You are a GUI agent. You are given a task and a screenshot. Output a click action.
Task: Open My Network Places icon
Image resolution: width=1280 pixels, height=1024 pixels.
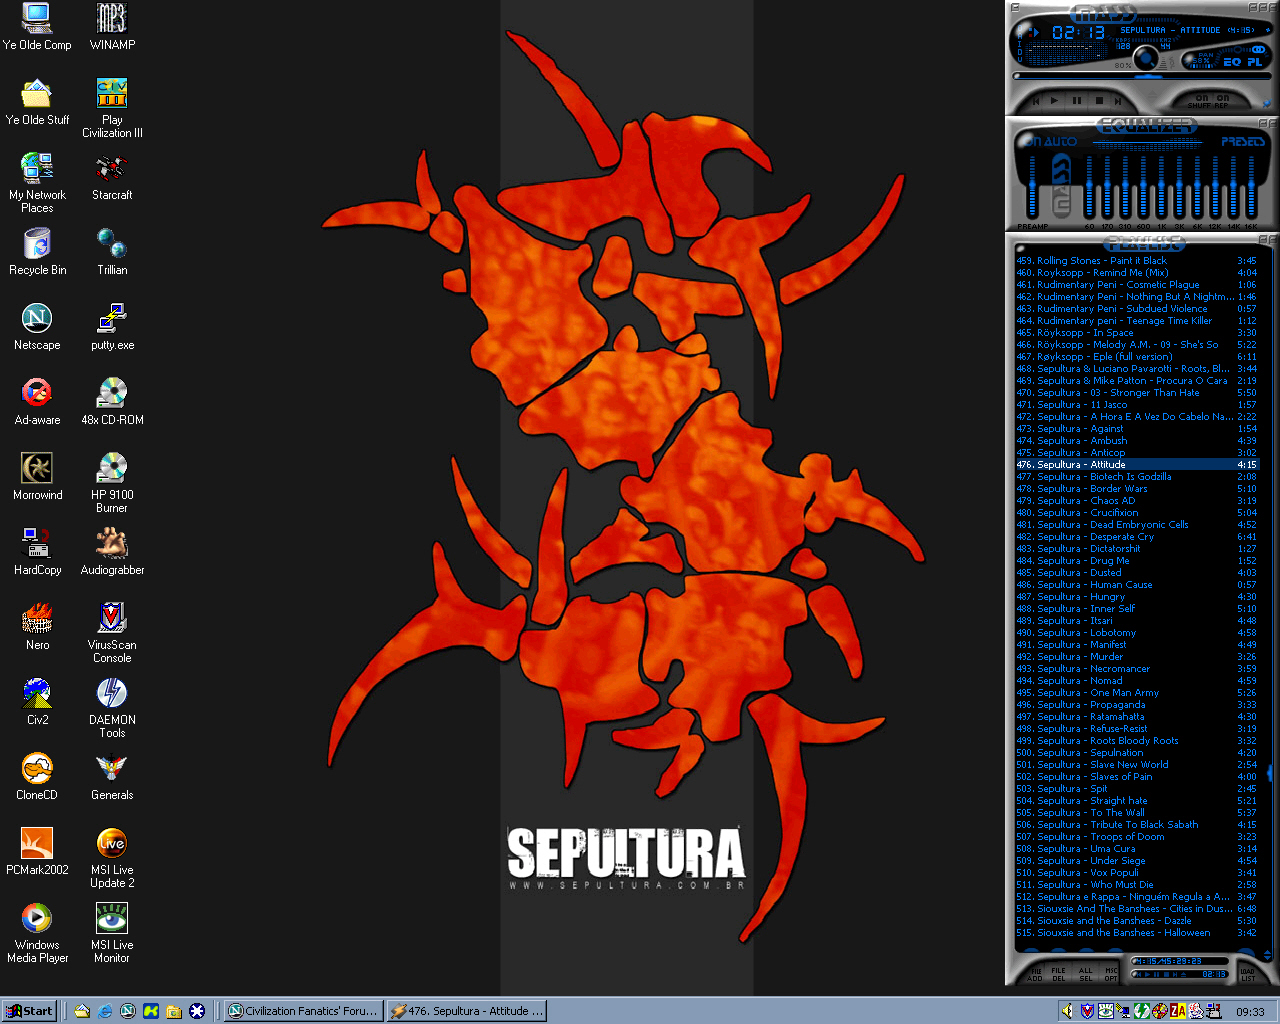point(37,182)
